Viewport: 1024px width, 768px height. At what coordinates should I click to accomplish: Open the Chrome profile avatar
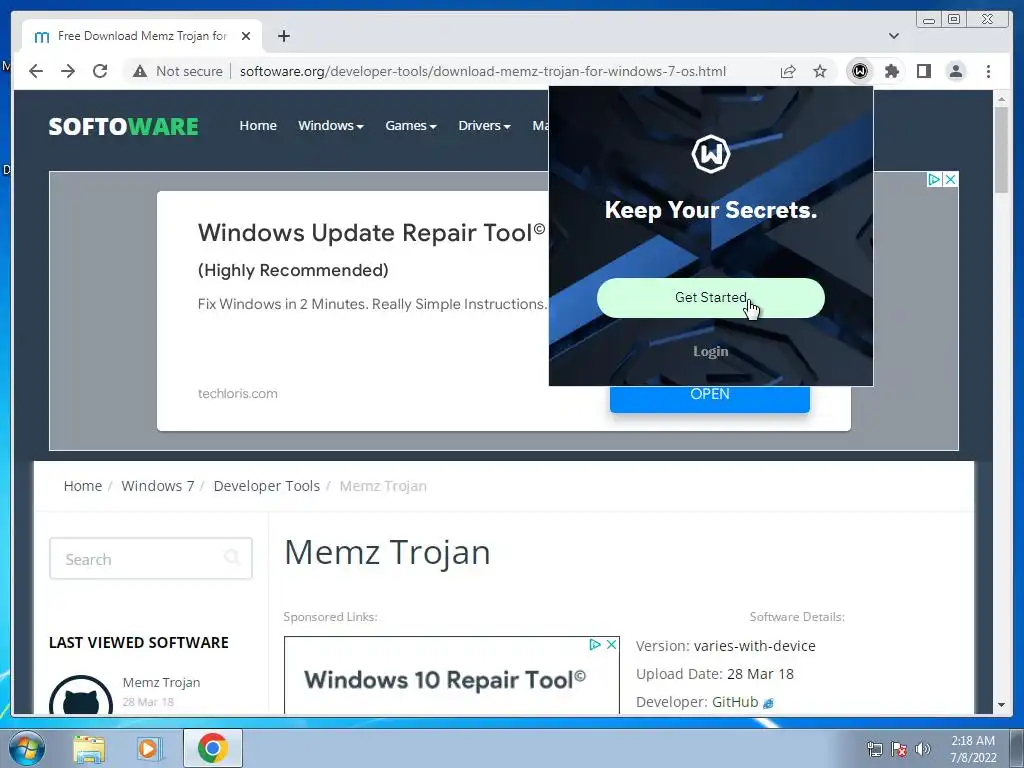(x=956, y=71)
